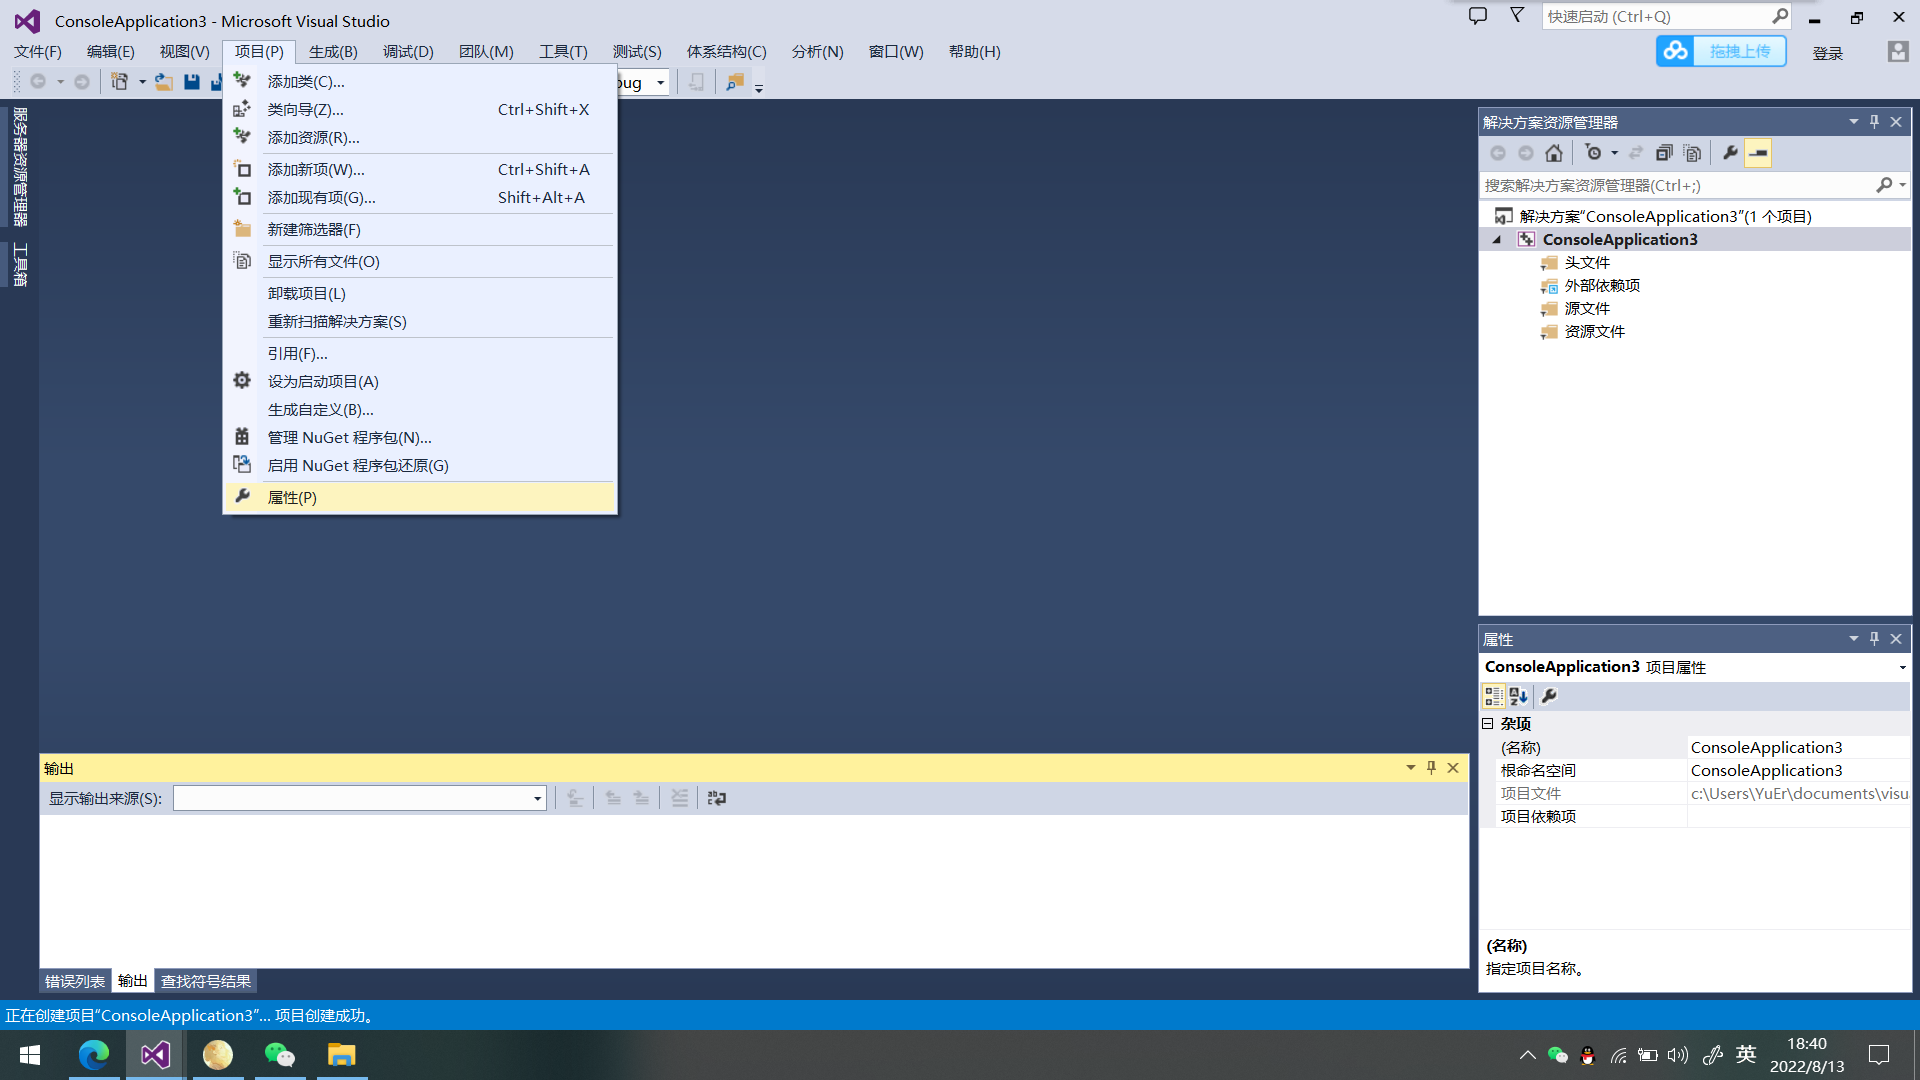Choose 设为启动项目(A) menu entry
This screenshot has width=1920, height=1080.
coord(420,381)
